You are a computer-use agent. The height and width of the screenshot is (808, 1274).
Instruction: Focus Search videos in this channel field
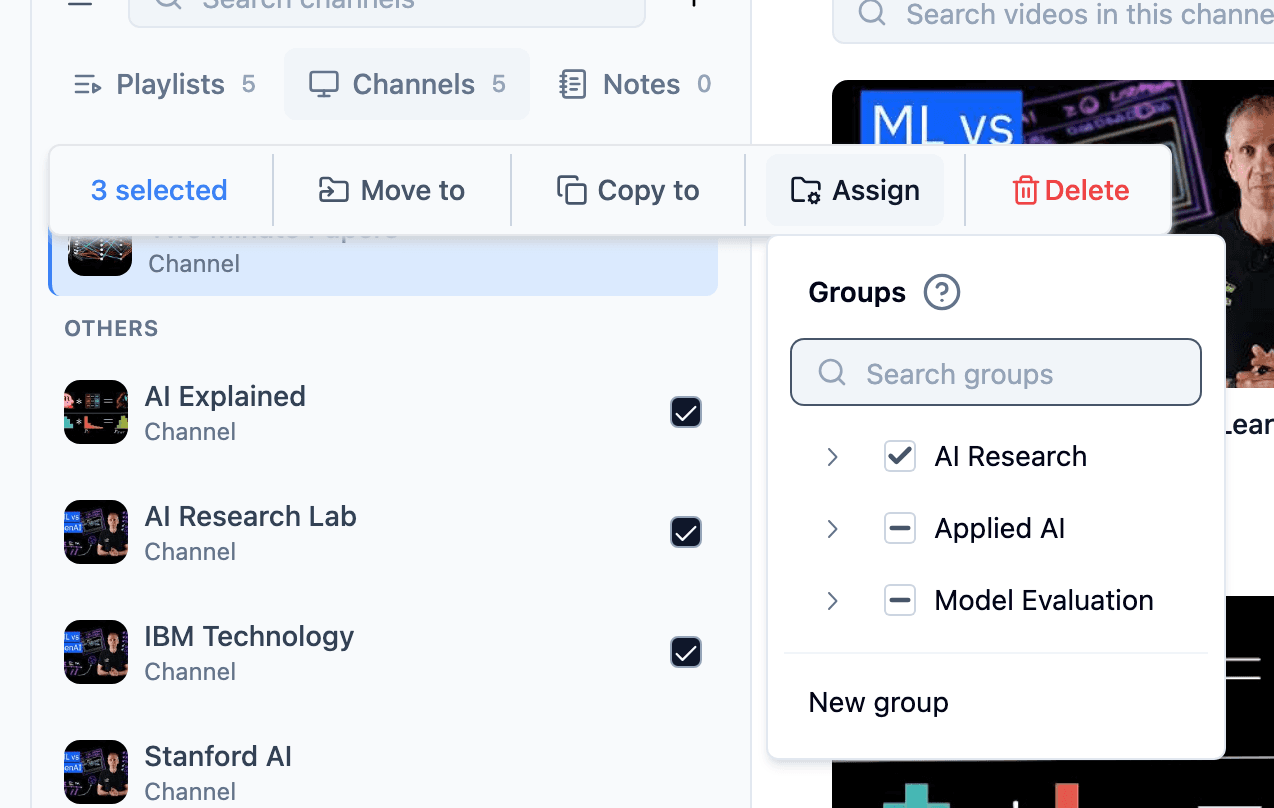[x=1053, y=15]
